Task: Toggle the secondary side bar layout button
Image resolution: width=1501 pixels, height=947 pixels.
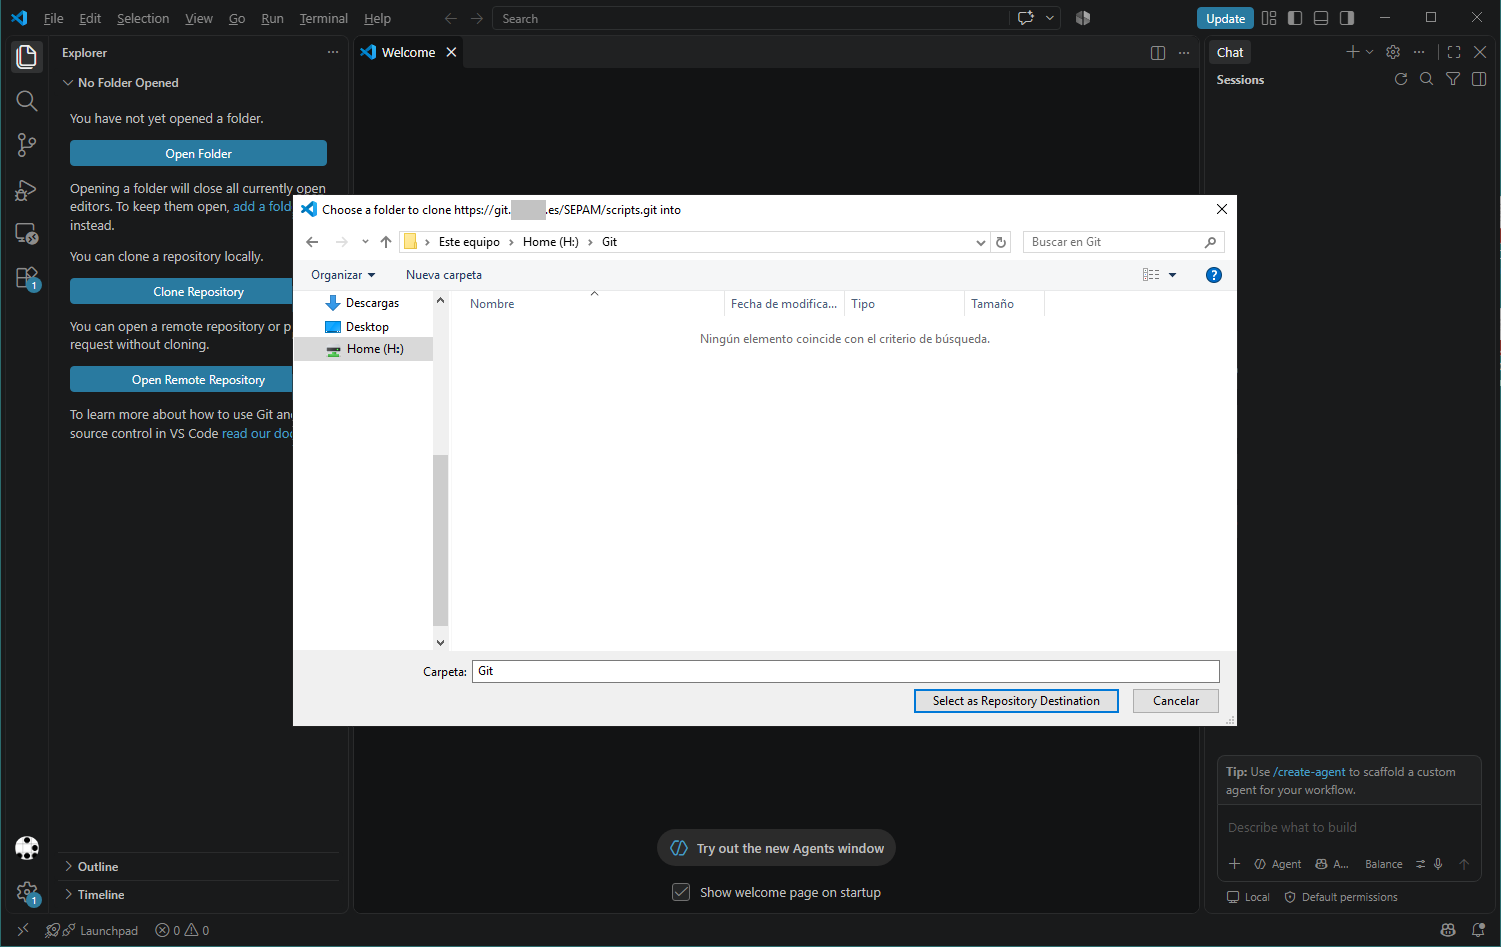Action: [x=1347, y=18]
